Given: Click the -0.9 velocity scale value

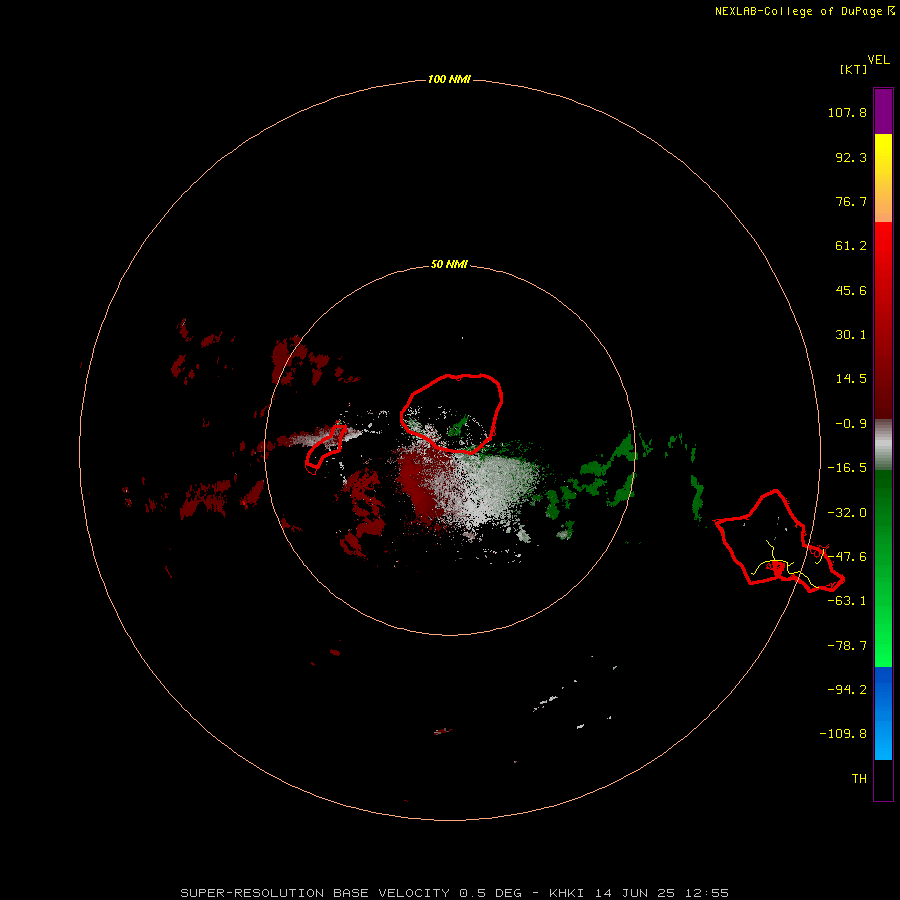Looking at the screenshot, I should [851, 424].
